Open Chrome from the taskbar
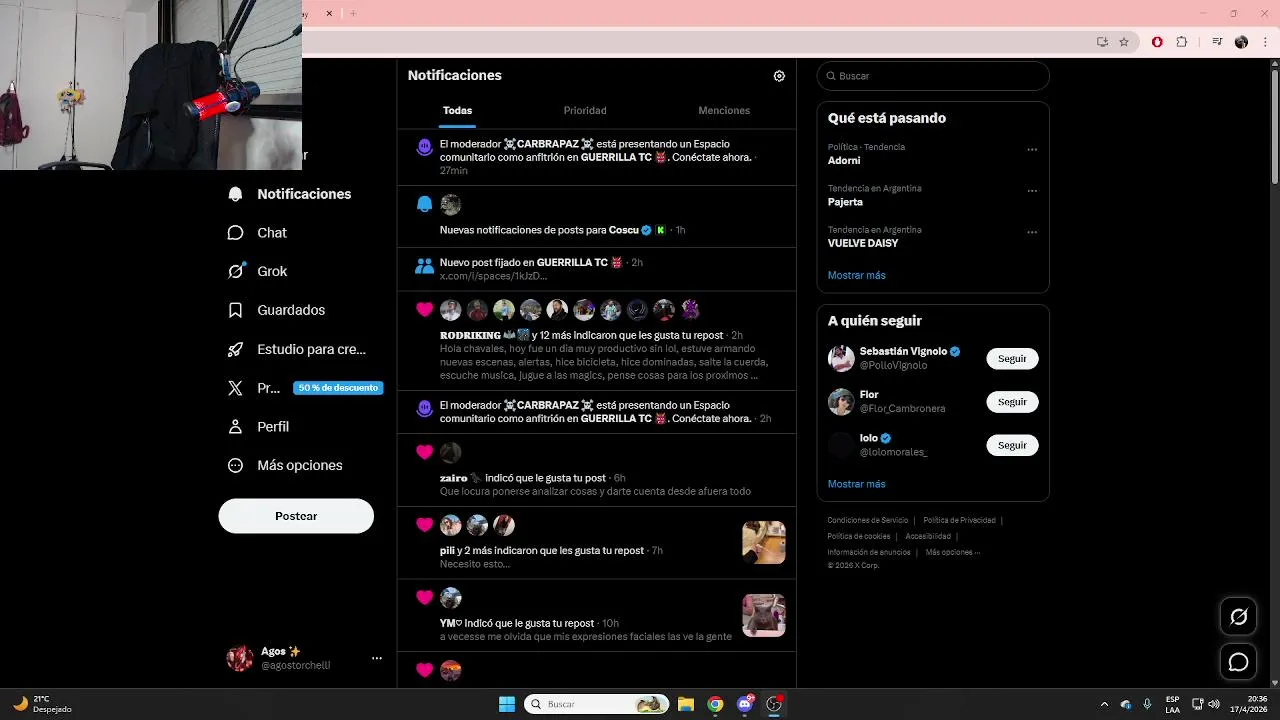 (x=715, y=704)
